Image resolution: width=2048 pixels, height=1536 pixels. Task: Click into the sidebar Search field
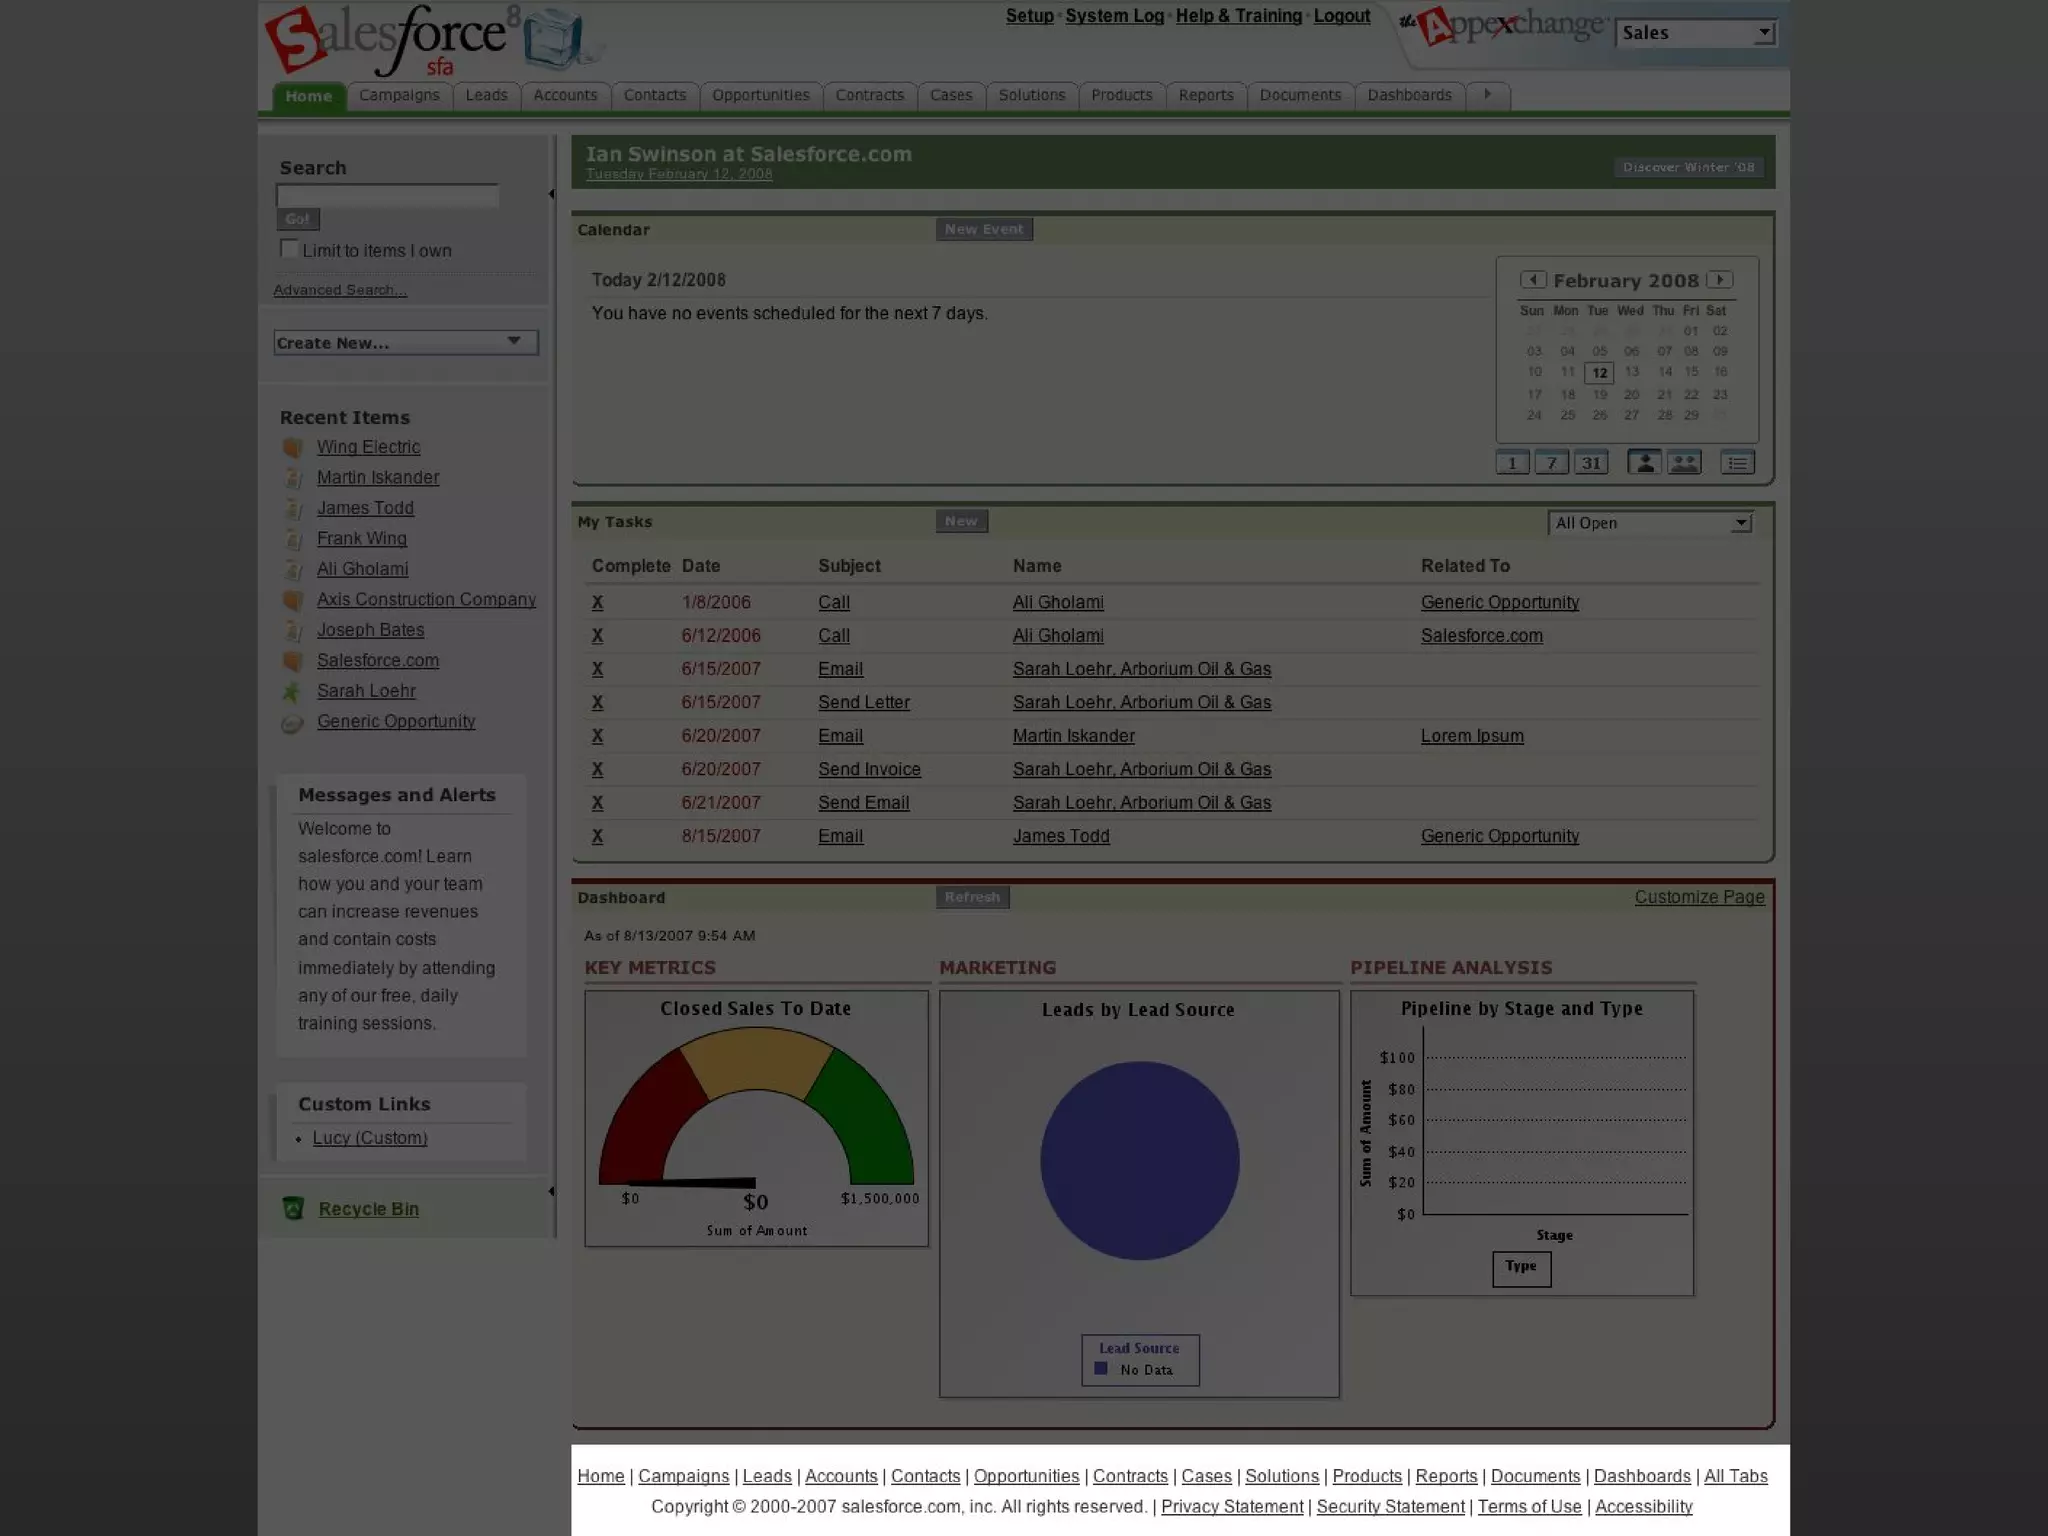[388, 196]
